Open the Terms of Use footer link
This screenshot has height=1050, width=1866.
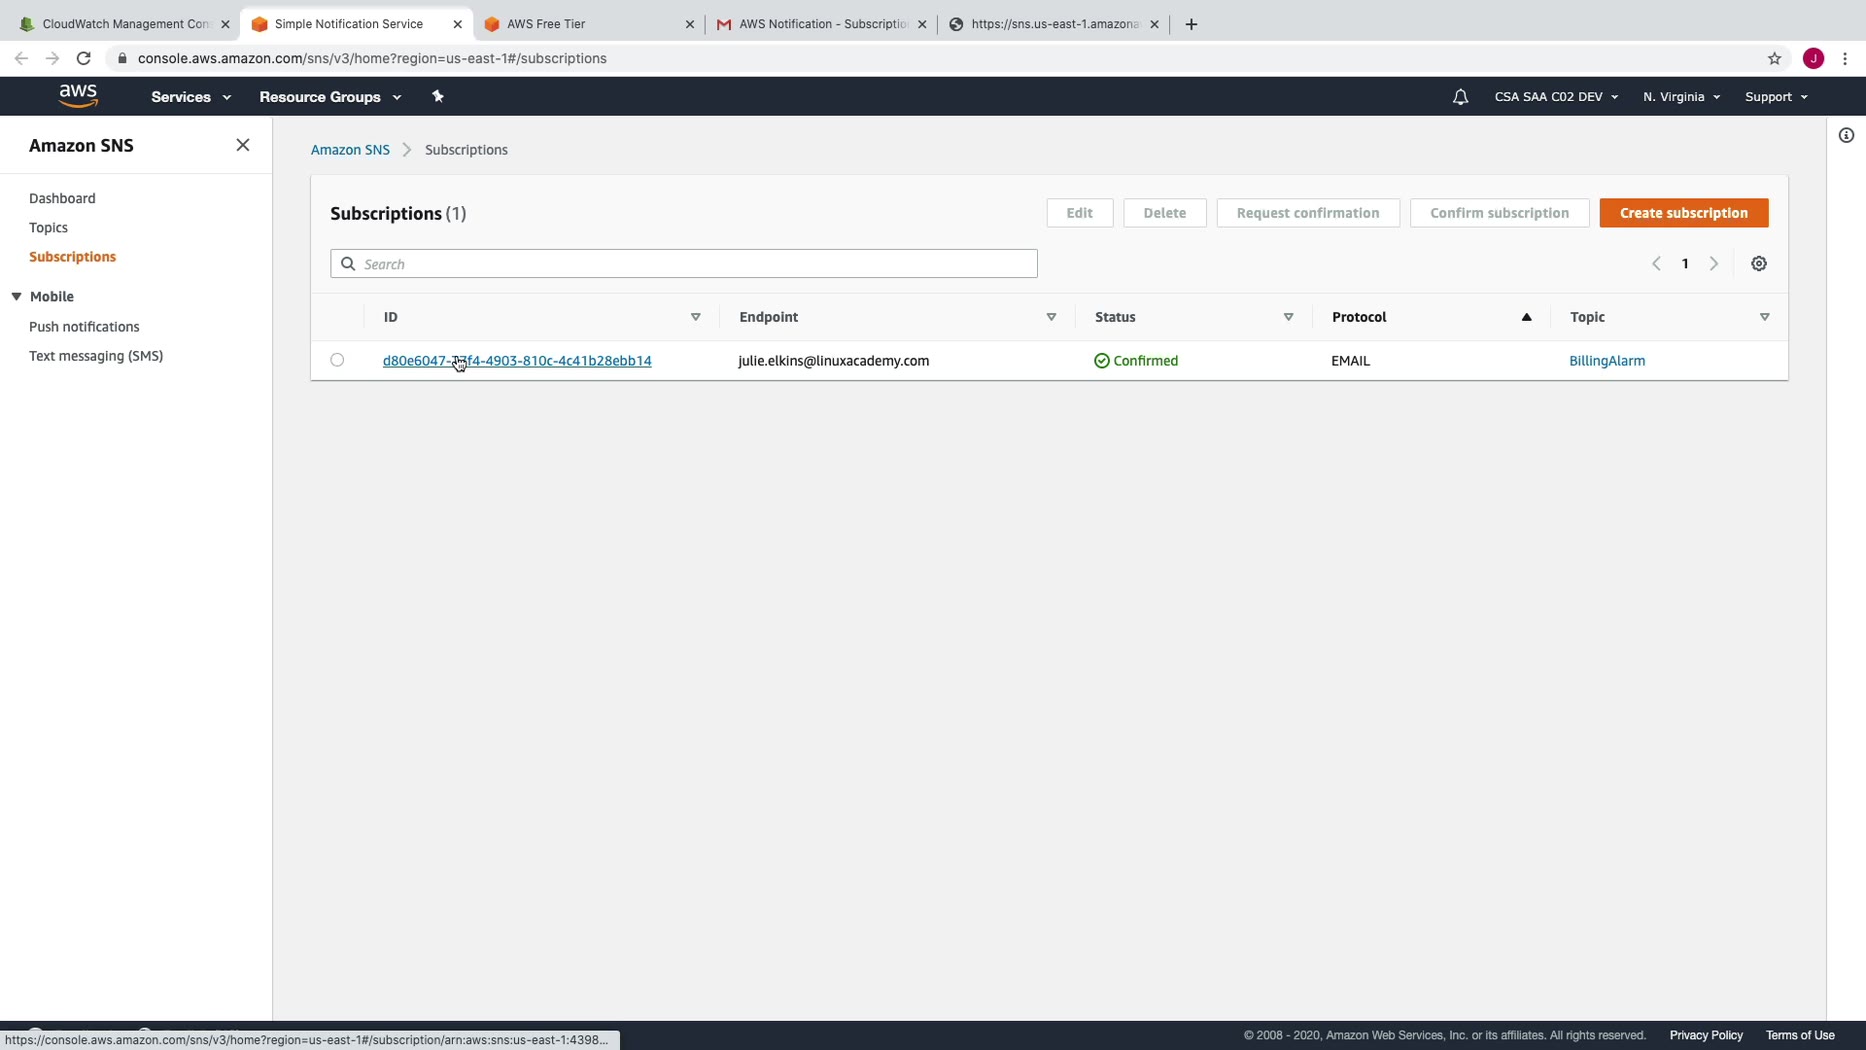(x=1799, y=1035)
